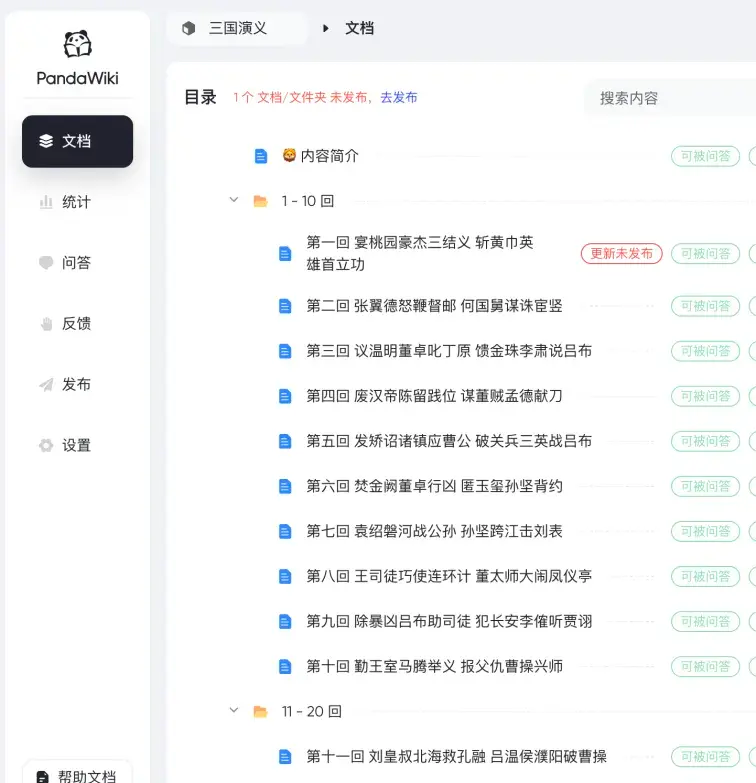
Task: Open 第十一回 刘皇叔北海救孔融 document
Action: point(456,757)
